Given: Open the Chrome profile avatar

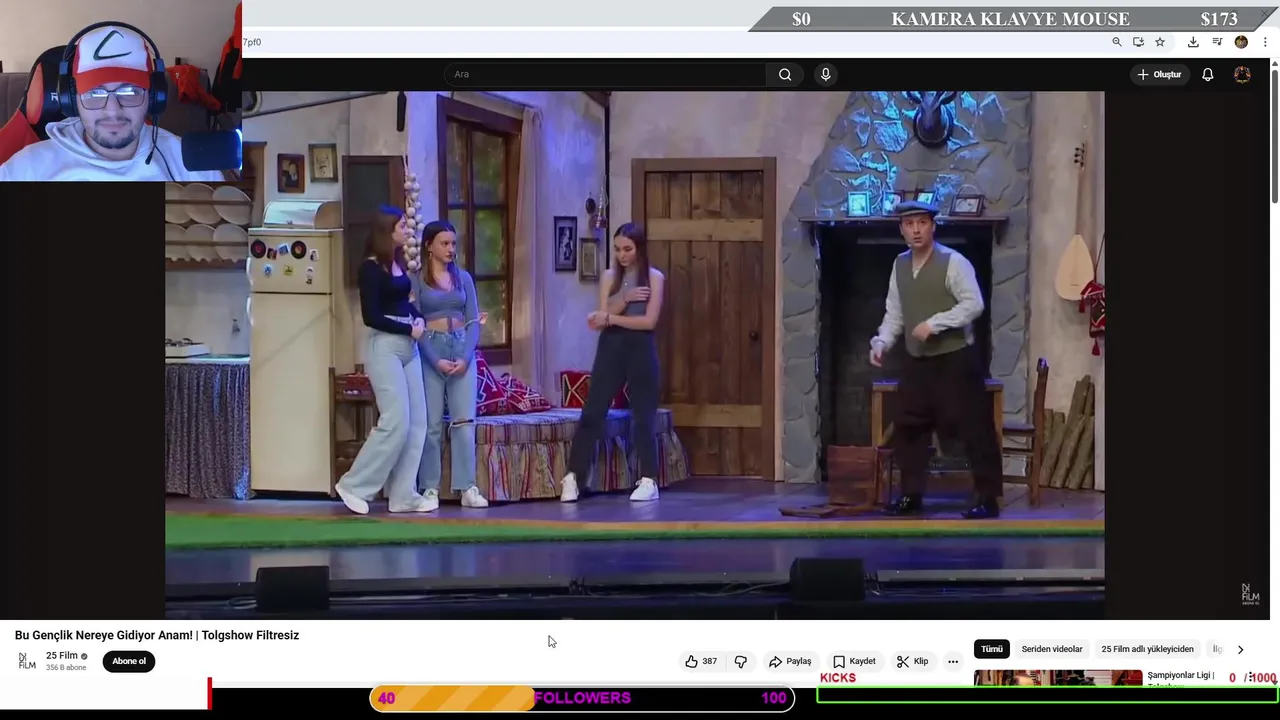Looking at the screenshot, I should (1241, 42).
